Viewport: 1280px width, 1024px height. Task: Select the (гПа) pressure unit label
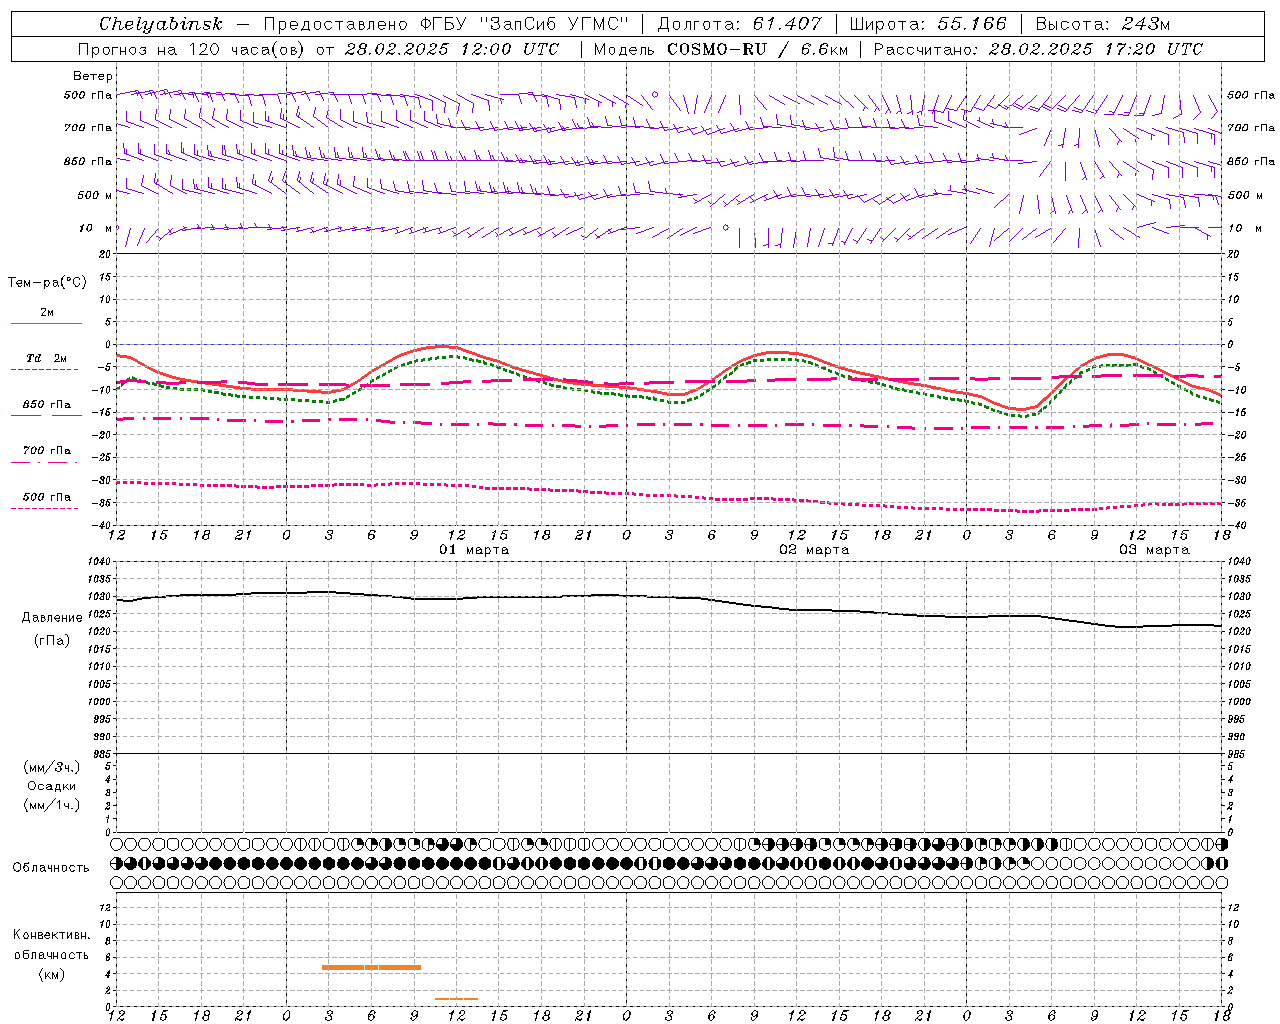pos(52,641)
